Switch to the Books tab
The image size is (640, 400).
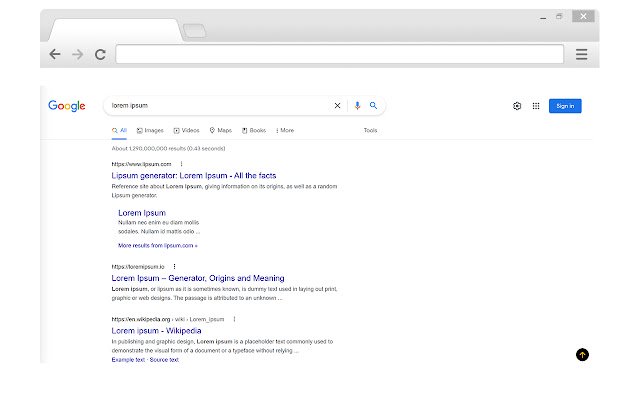tap(253, 131)
